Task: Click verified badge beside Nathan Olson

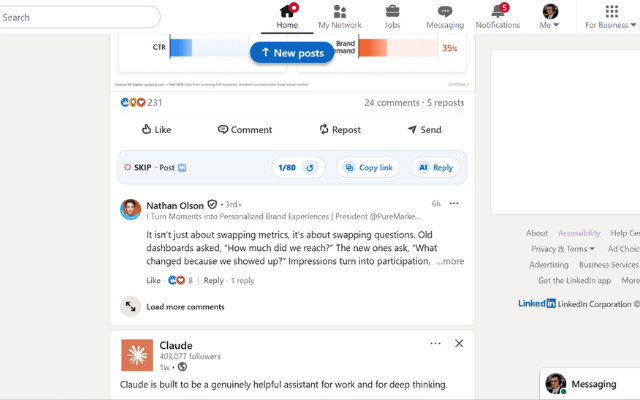Action: [x=212, y=204]
